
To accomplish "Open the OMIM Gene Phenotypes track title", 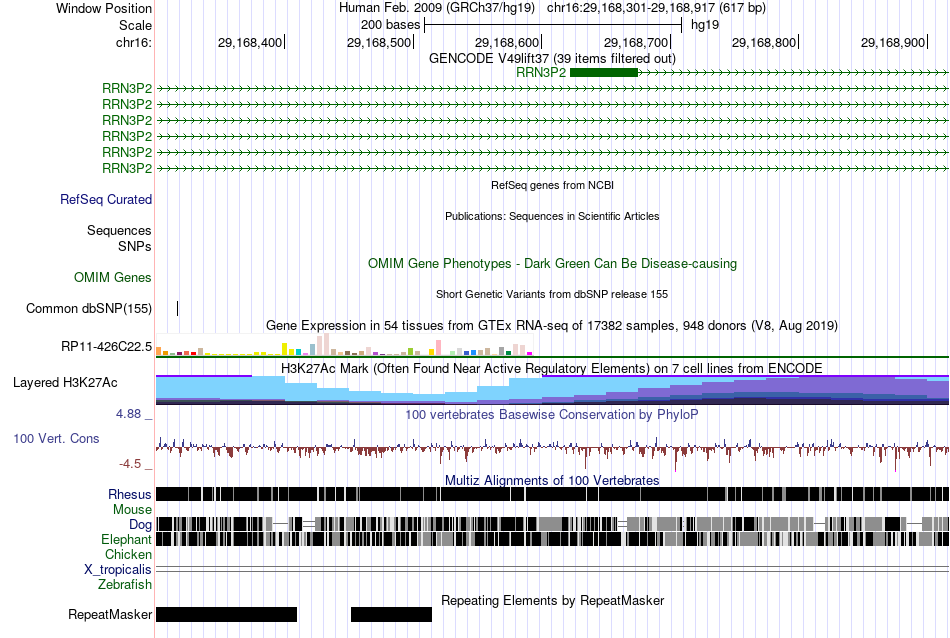I will tap(552, 264).
